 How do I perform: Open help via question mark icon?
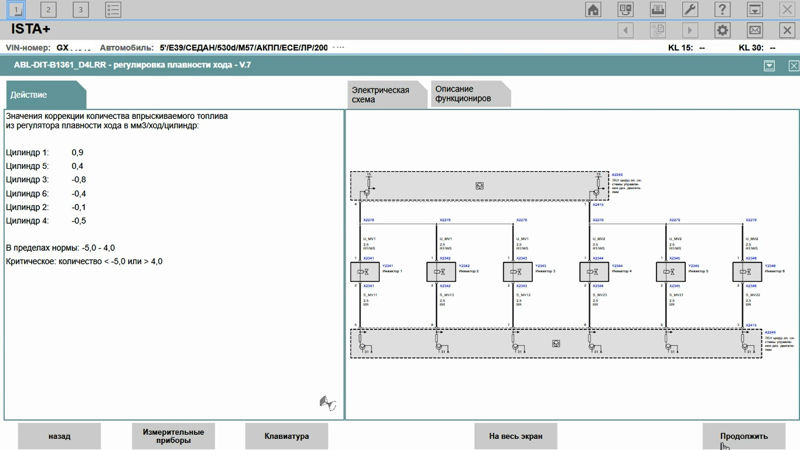721,9
